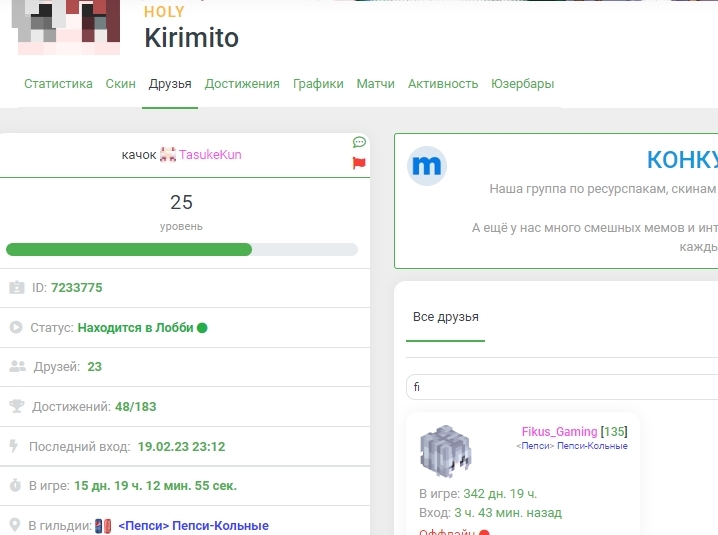The width and height of the screenshot is (718, 535).
Task: Click the level 25 progress bar
Action: (181, 249)
